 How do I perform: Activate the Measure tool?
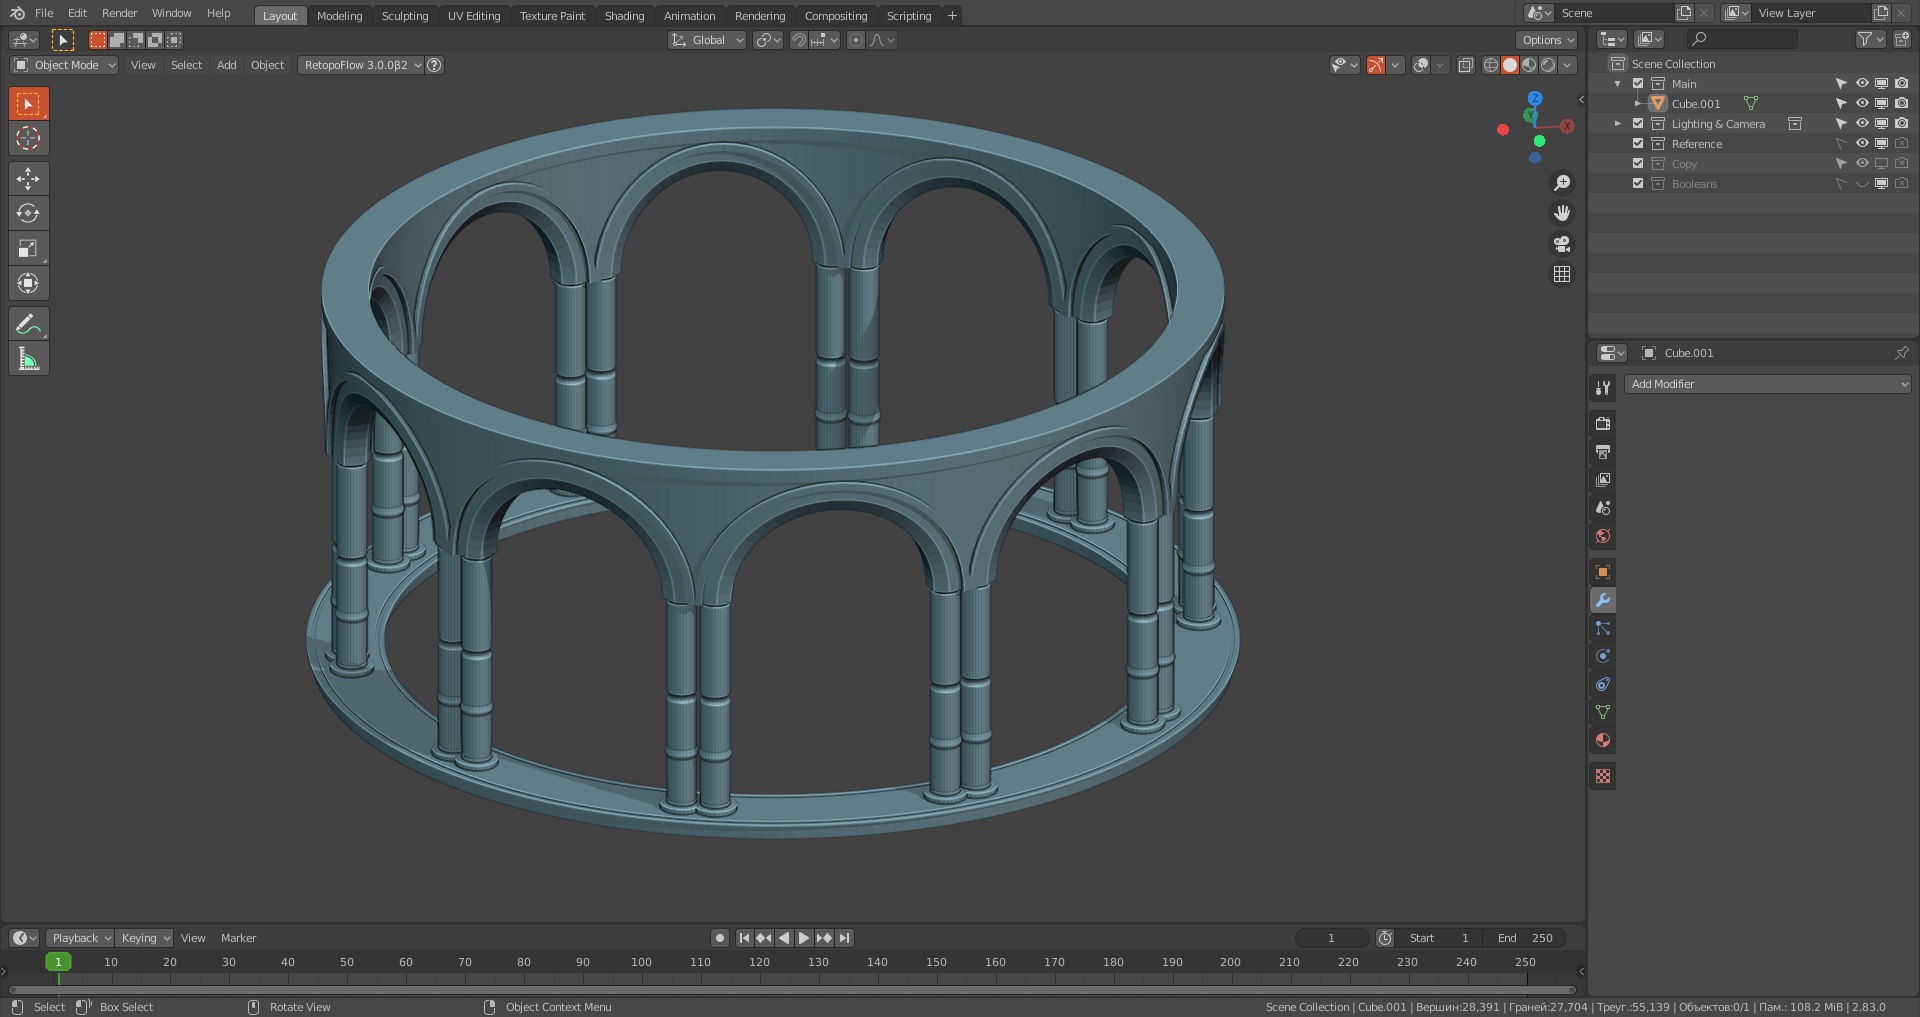[x=28, y=359]
